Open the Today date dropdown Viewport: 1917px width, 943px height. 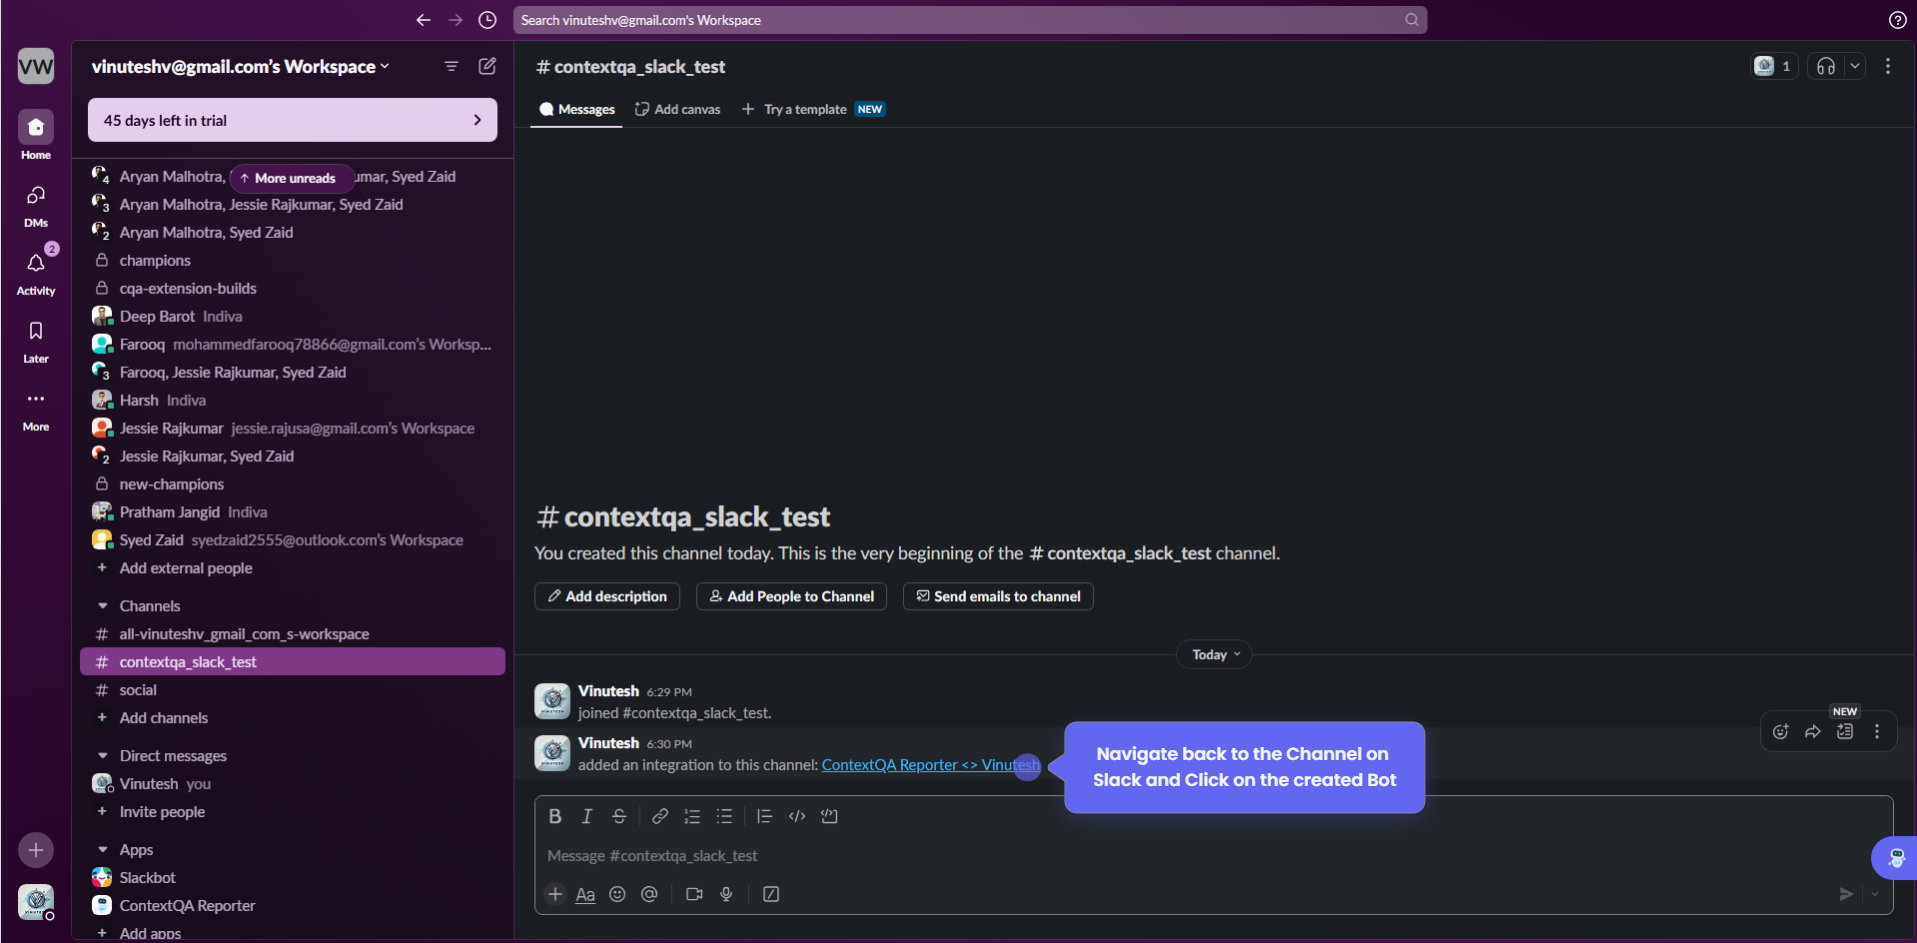pos(1215,655)
